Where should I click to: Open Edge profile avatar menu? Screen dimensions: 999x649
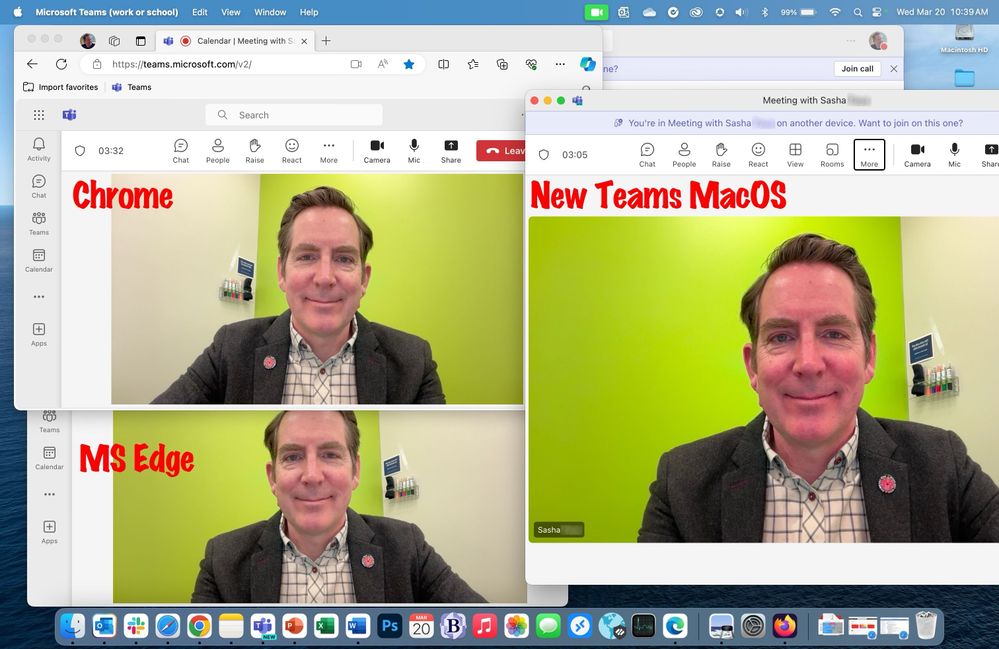88,41
